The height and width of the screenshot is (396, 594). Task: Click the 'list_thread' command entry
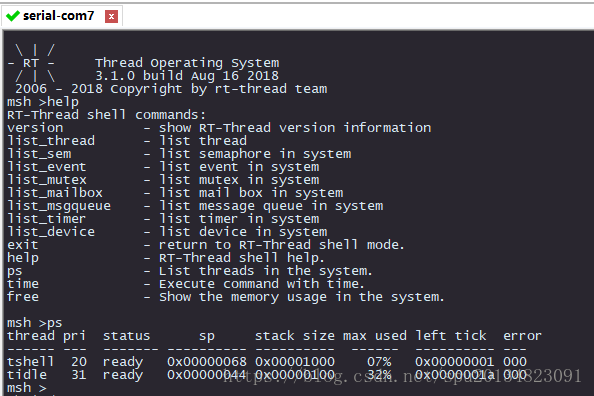[x=51, y=141]
